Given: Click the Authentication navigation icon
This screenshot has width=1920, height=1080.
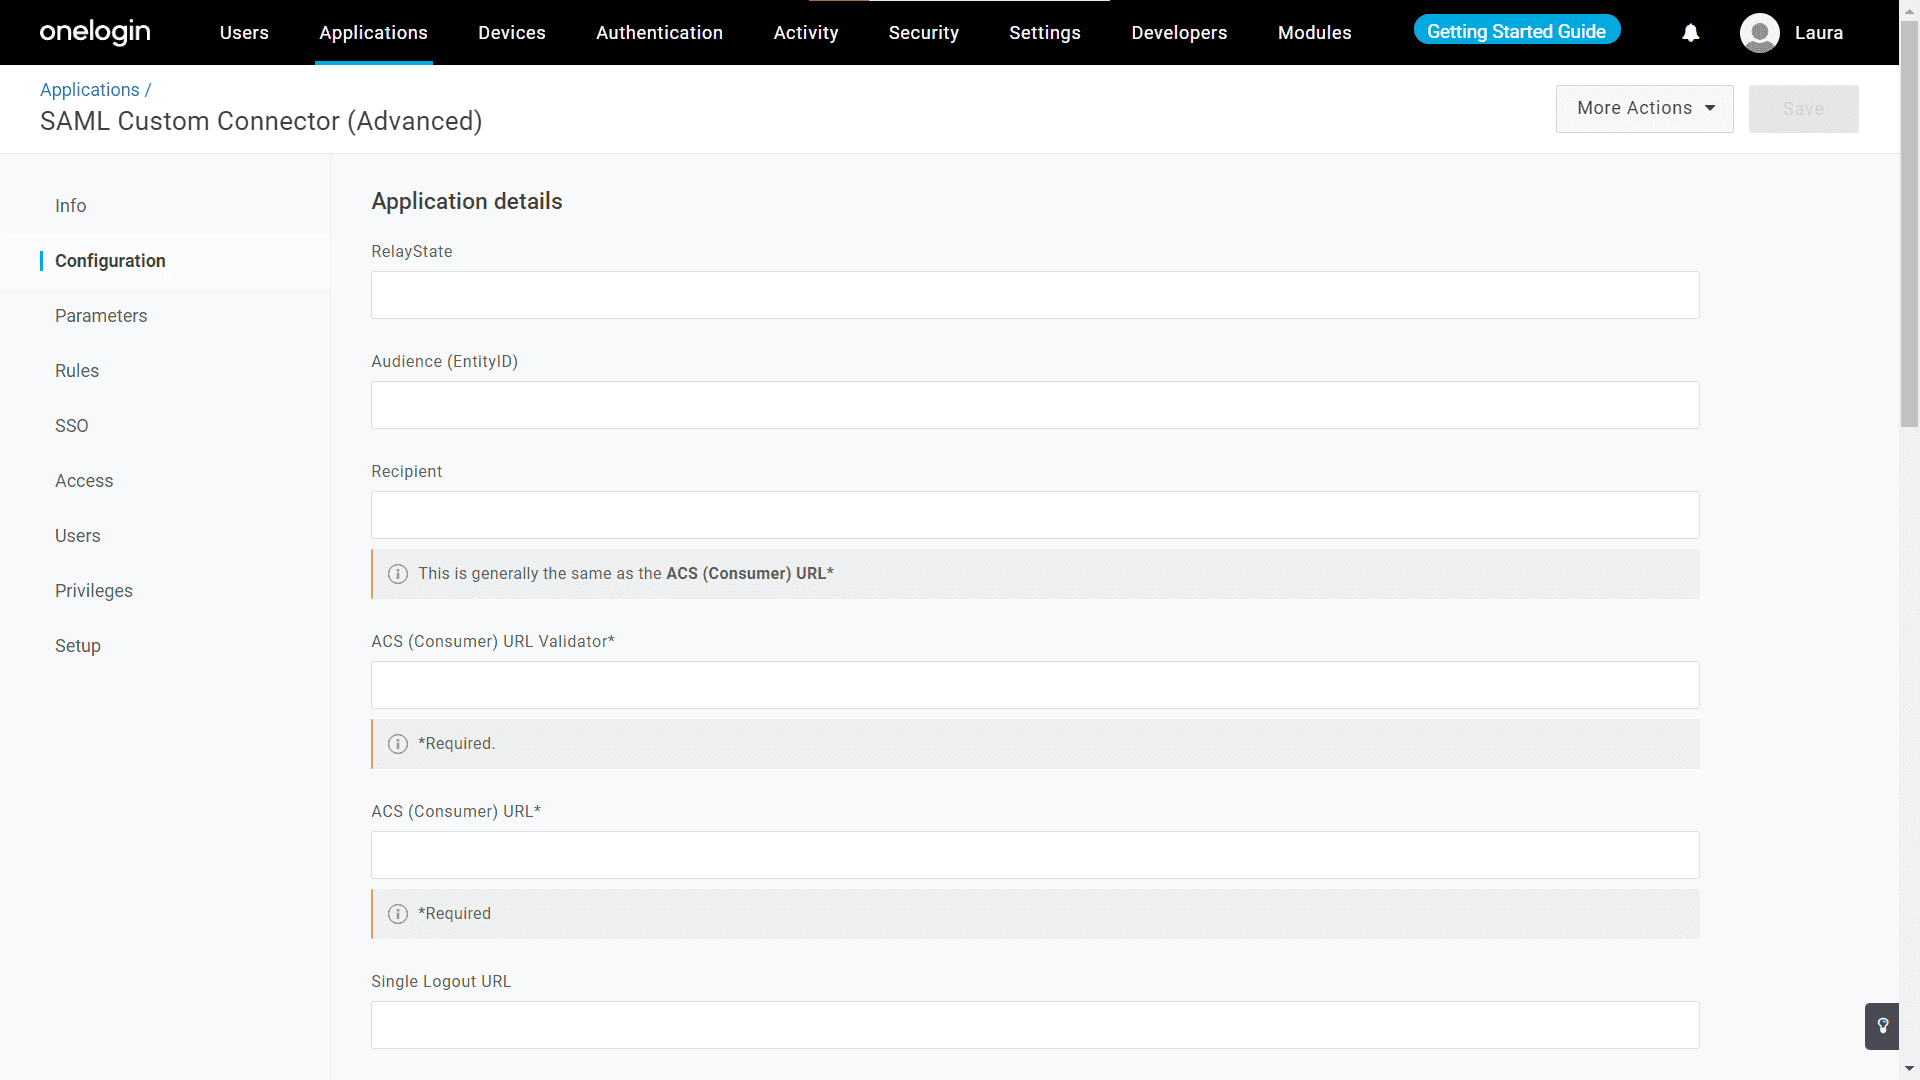Looking at the screenshot, I should point(657,32).
